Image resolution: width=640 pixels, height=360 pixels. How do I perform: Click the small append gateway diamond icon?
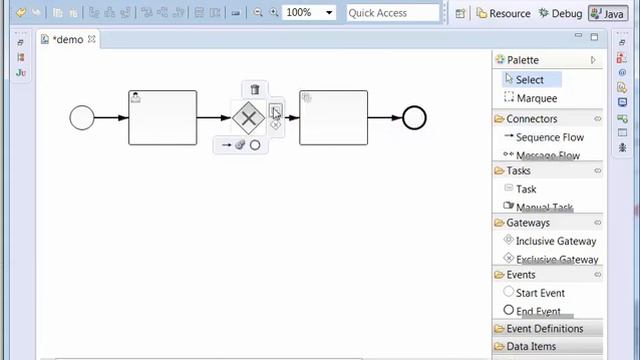pyautogui.click(x=276, y=125)
